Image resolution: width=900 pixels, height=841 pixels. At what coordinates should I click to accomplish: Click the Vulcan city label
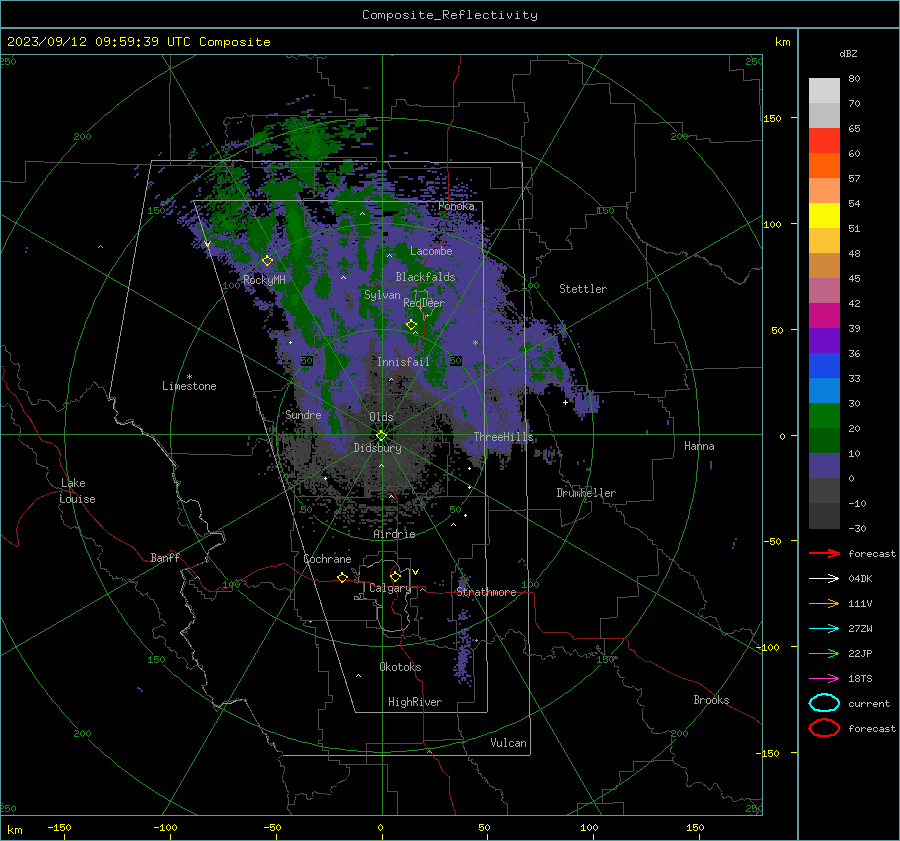(x=508, y=743)
